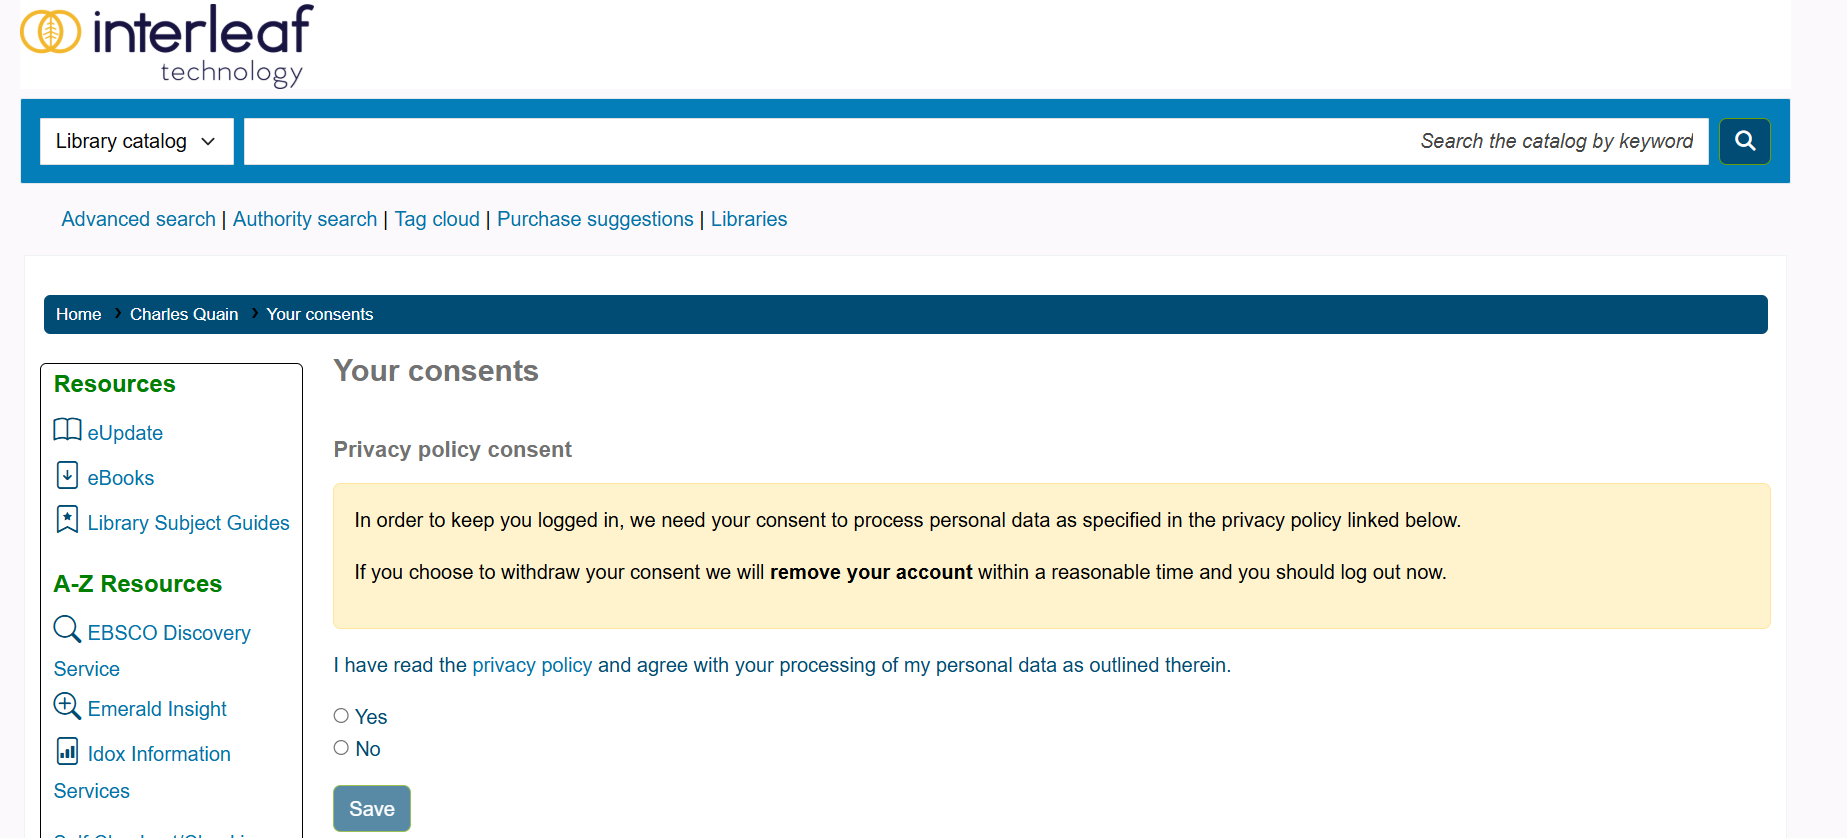The width and height of the screenshot is (1847, 838).
Task: Click the eUpdate open book icon
Action: [x=67, y=430]
